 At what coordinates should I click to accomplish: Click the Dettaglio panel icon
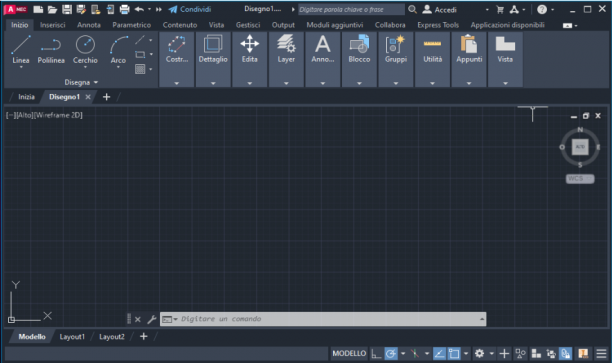pyautogui.click(x=213, y=44)
